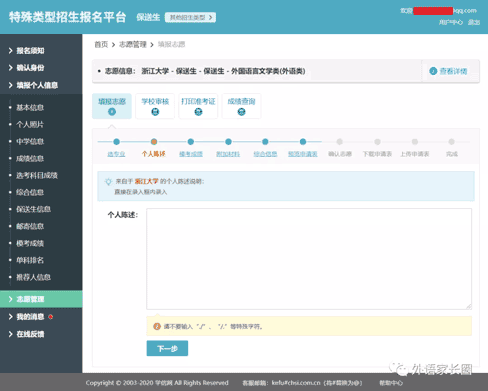The image size is (488, 391).
Task: Open 综合信息 in left sidebar
Action: 30,192
